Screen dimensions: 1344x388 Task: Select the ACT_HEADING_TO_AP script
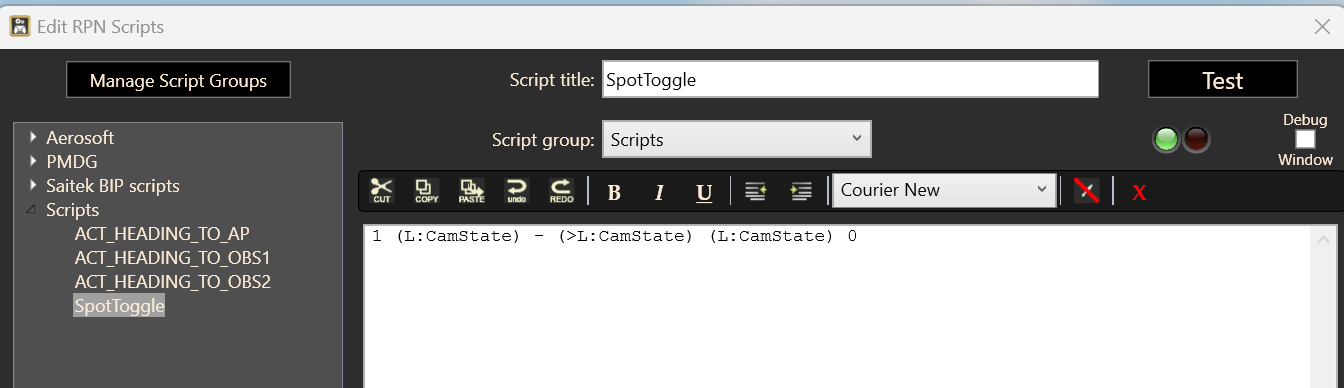162,234
